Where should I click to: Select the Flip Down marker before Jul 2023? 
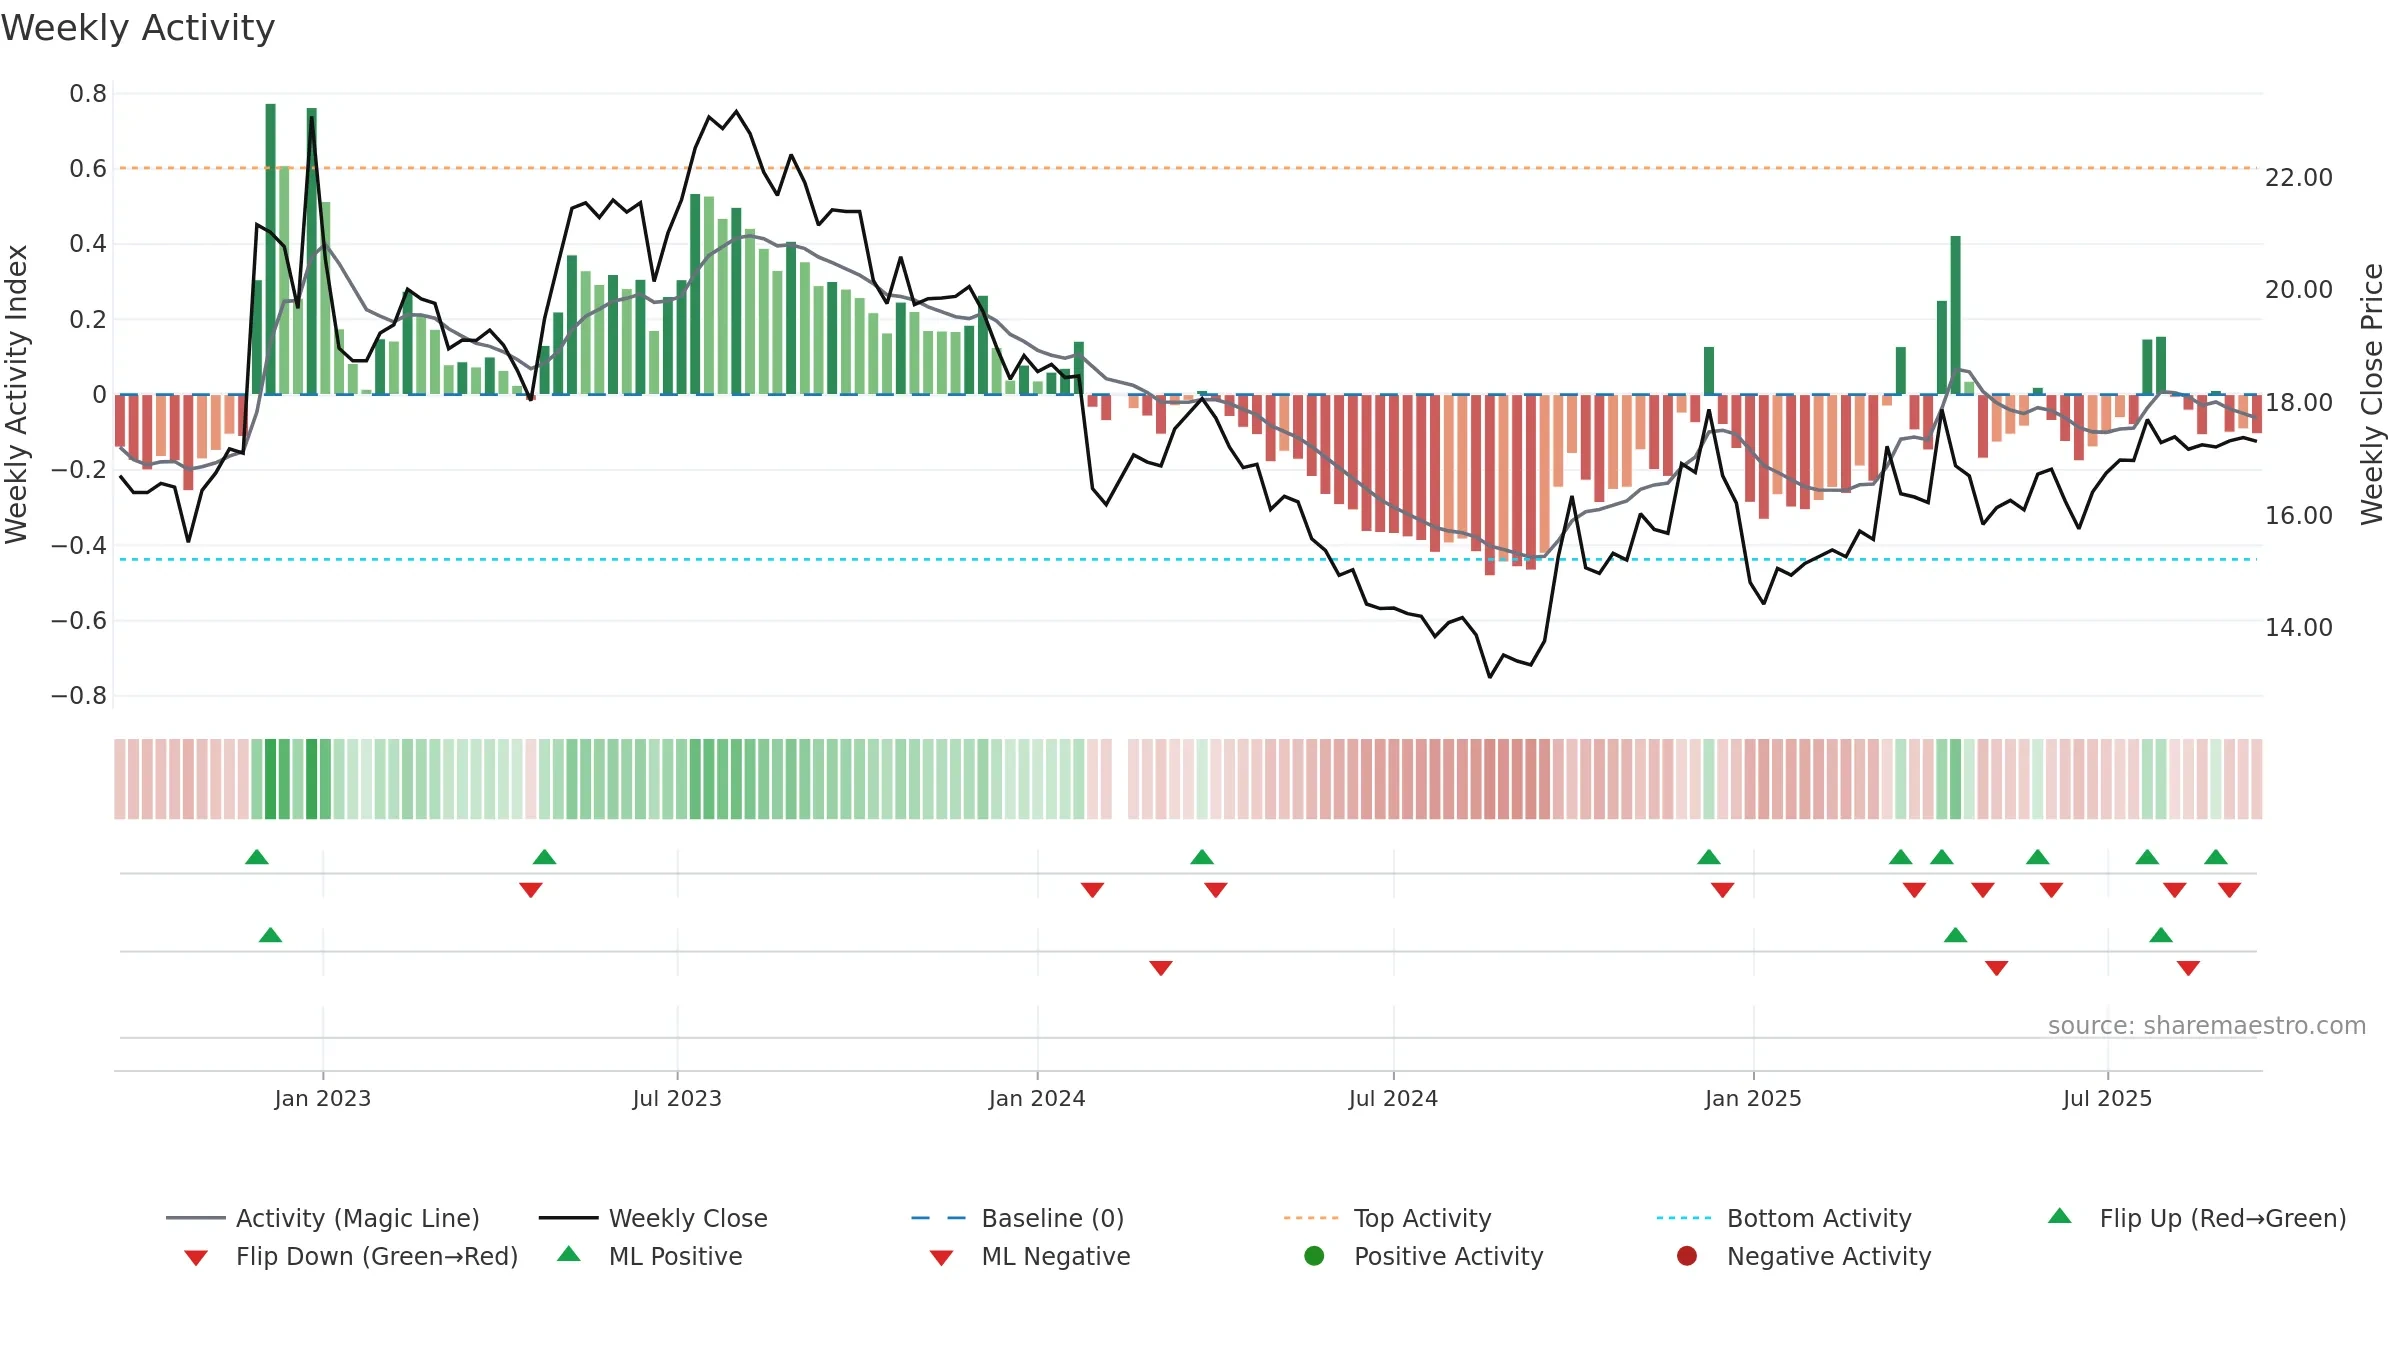click(531, 890)
